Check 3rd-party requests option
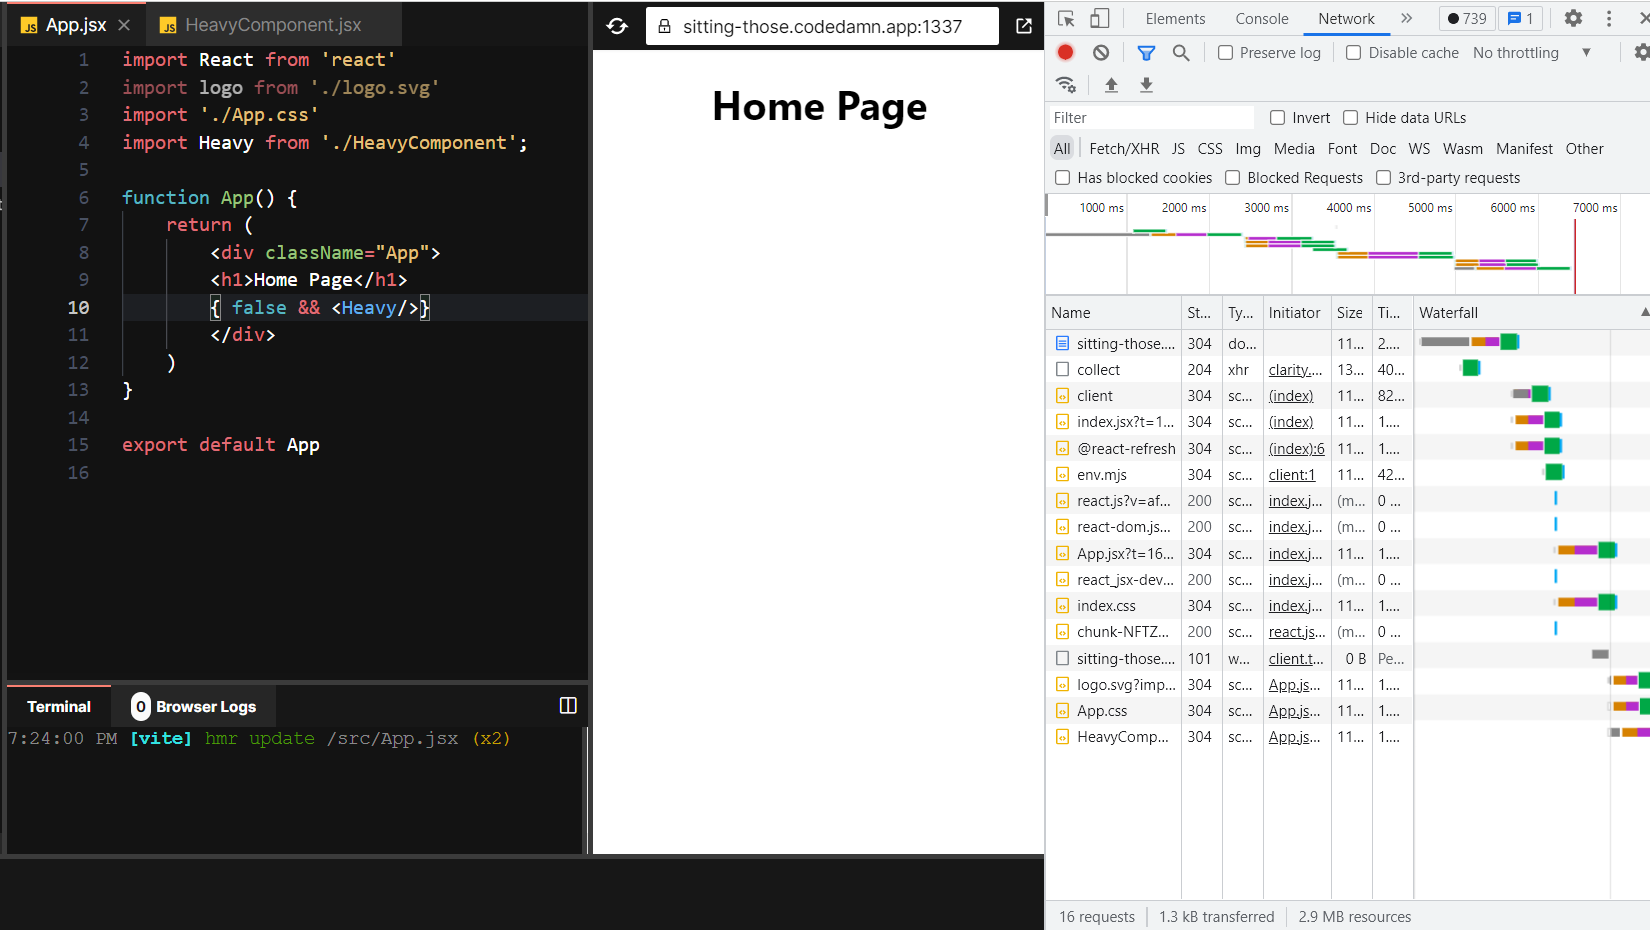The image size is (1650, 930). [x=1383, y=177]
